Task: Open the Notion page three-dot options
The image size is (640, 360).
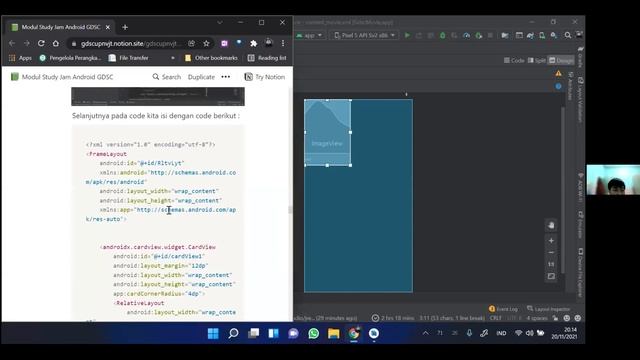Action: pos(226,77)
